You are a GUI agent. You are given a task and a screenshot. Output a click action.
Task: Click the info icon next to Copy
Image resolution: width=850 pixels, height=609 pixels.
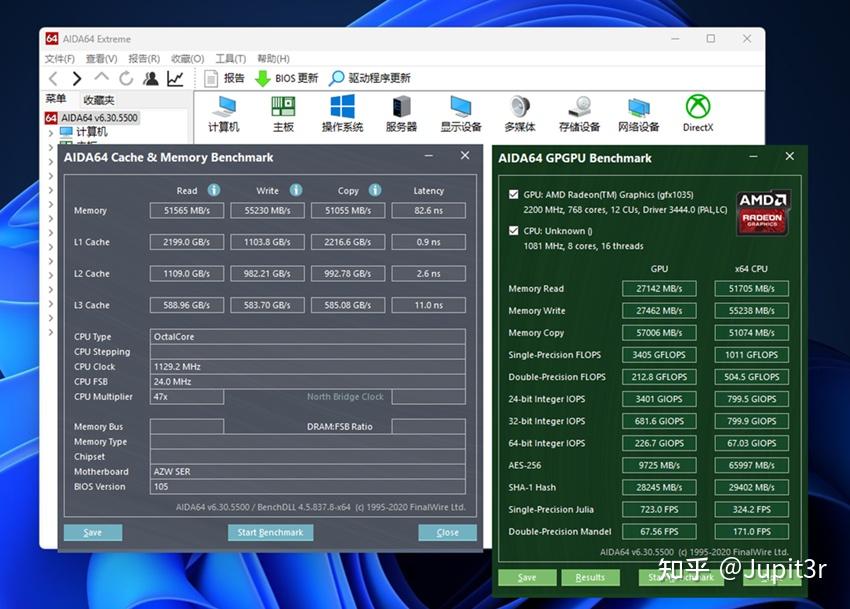375,190
